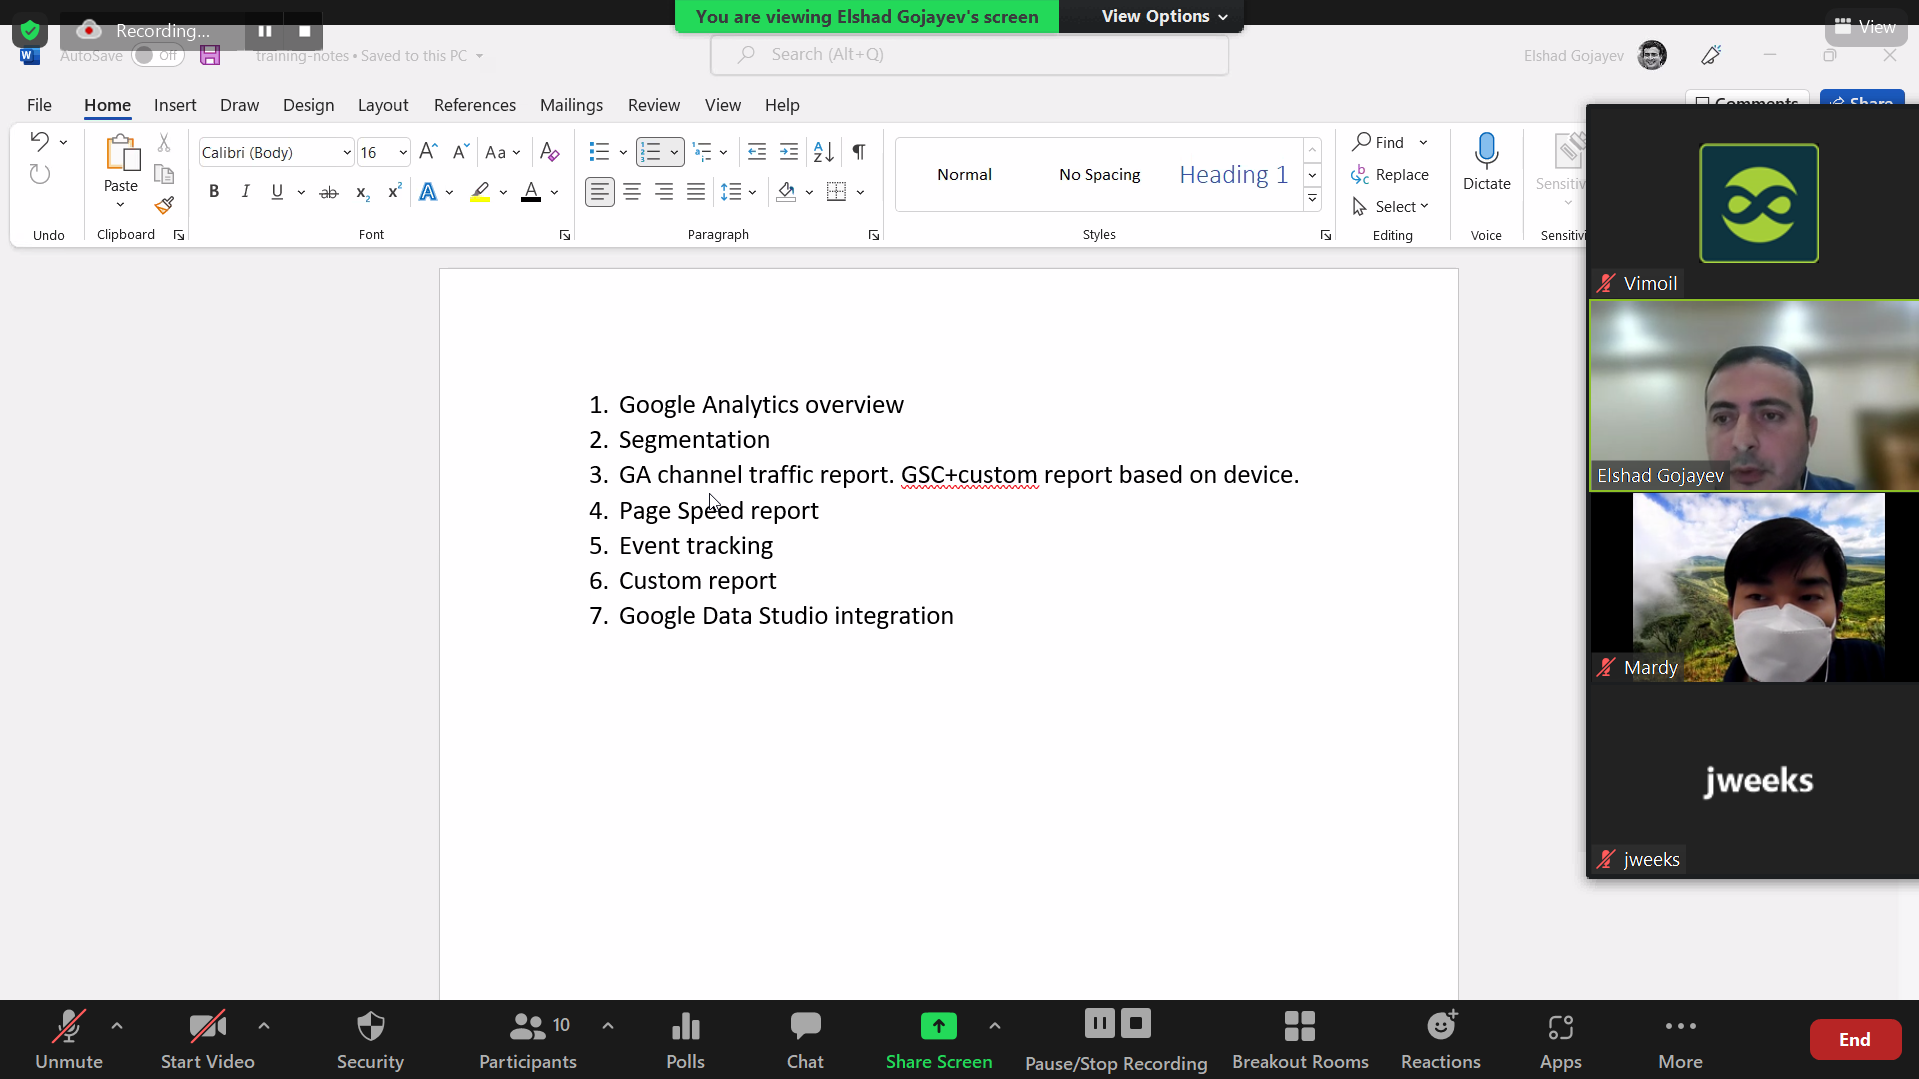Apply No Spacing style
The height and width of the screenshot is (1079, 1919).
pos(1099,175)
